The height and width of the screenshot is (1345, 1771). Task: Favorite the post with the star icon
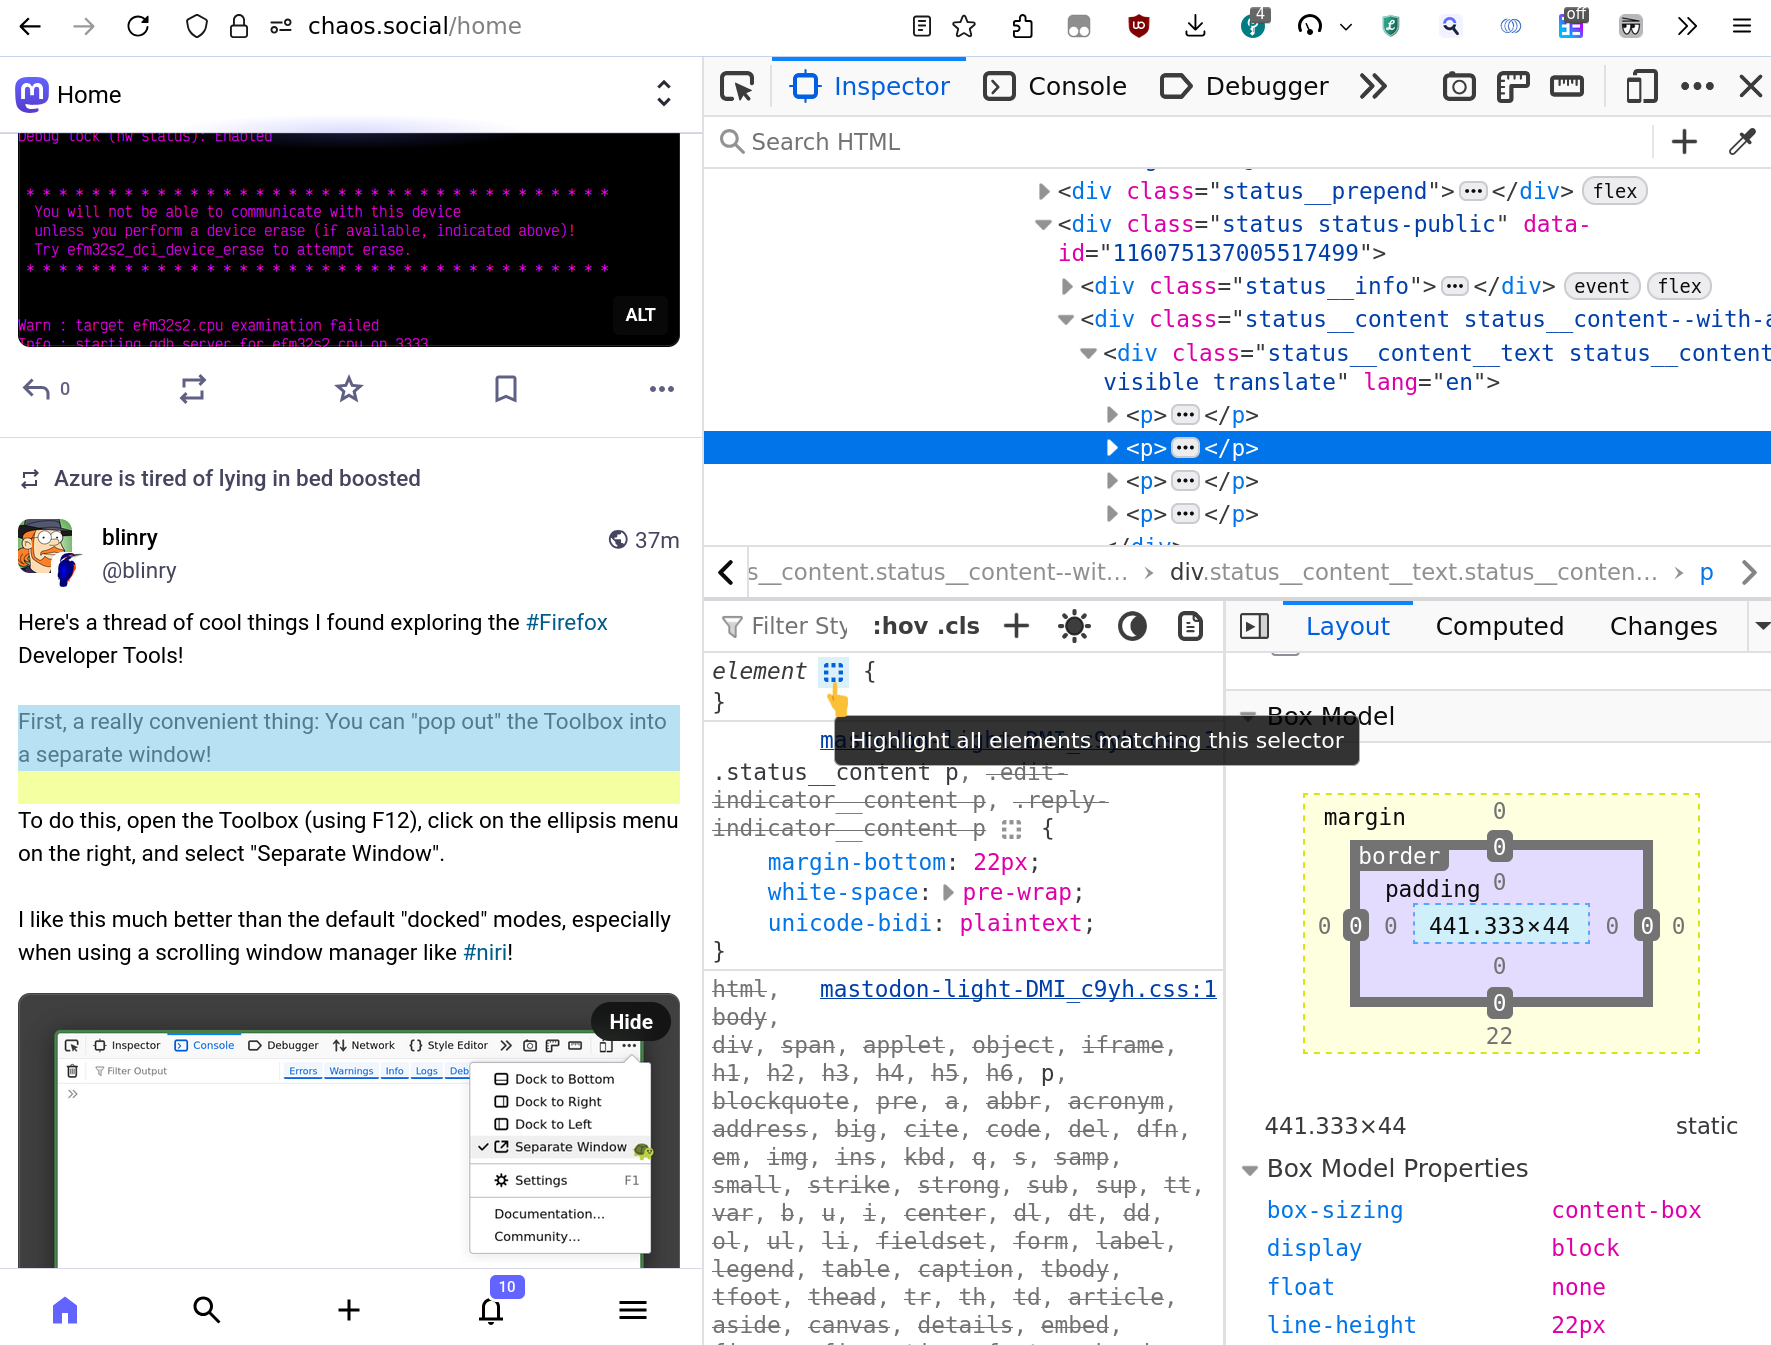click(348, 389)
